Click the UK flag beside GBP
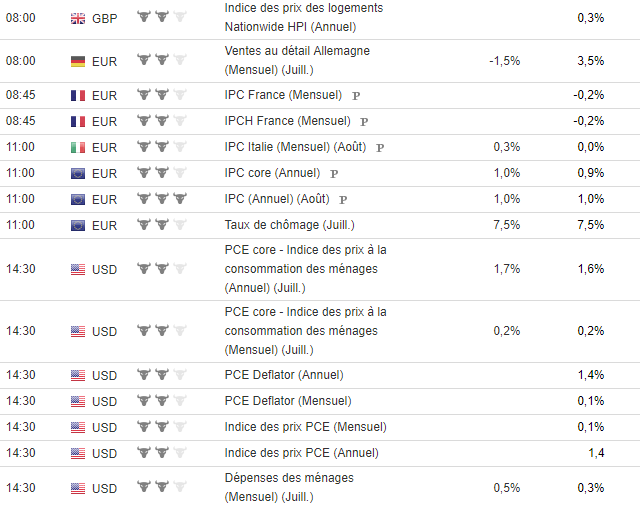Image resolution: width=640 pixels, height=506 pixels. [78, 18]
